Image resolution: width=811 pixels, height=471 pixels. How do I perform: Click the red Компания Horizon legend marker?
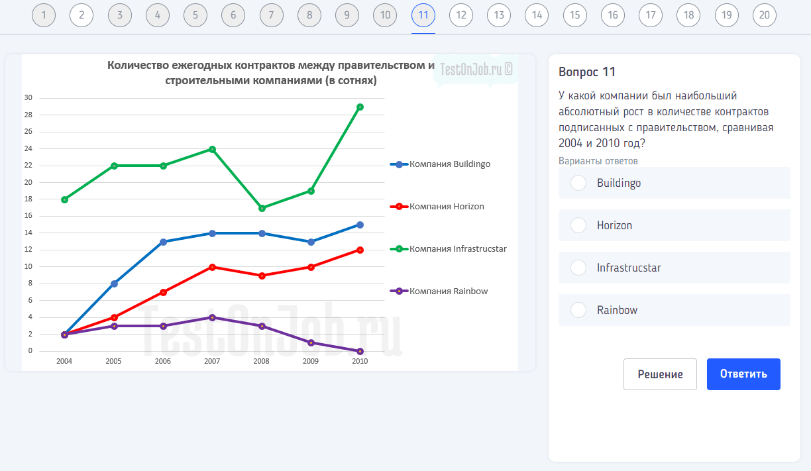click(399, 206)
